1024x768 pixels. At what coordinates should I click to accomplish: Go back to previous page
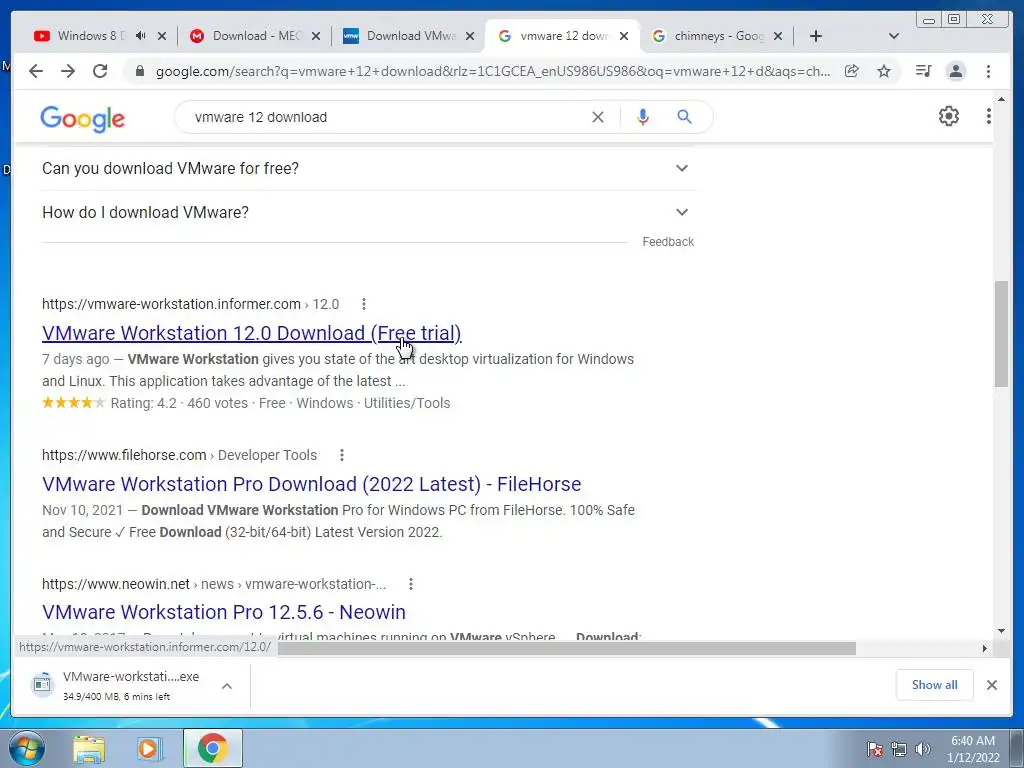tap(36, 71)
